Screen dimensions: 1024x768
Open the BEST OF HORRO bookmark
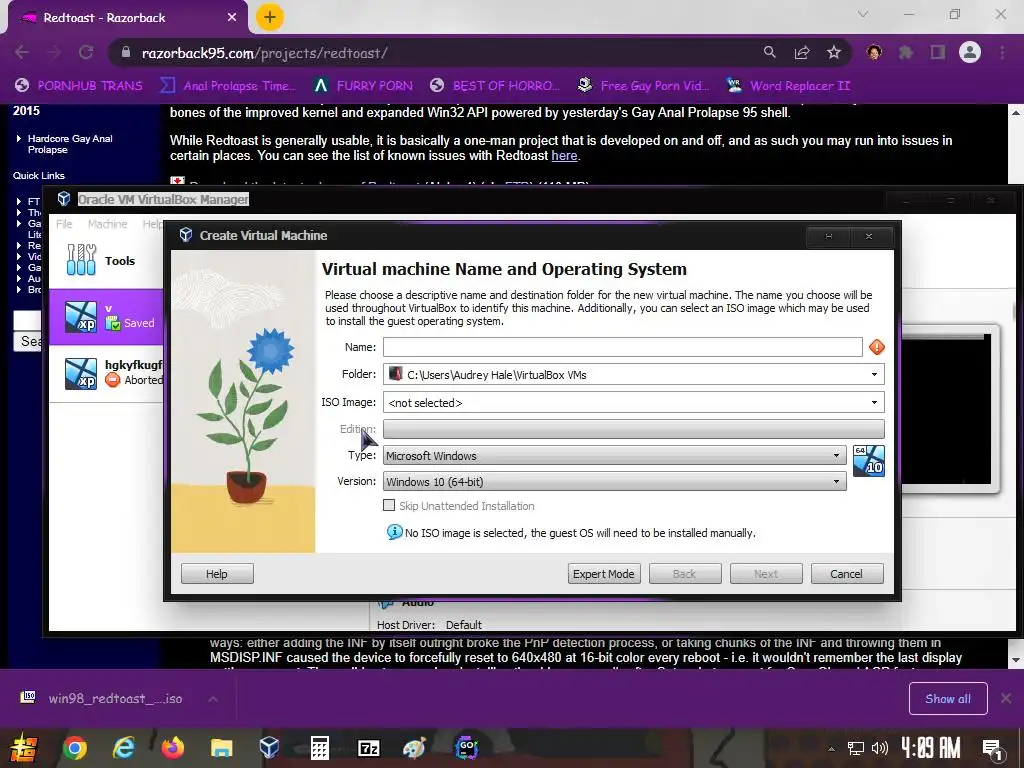pyautogui.click(x=496, y=86)
